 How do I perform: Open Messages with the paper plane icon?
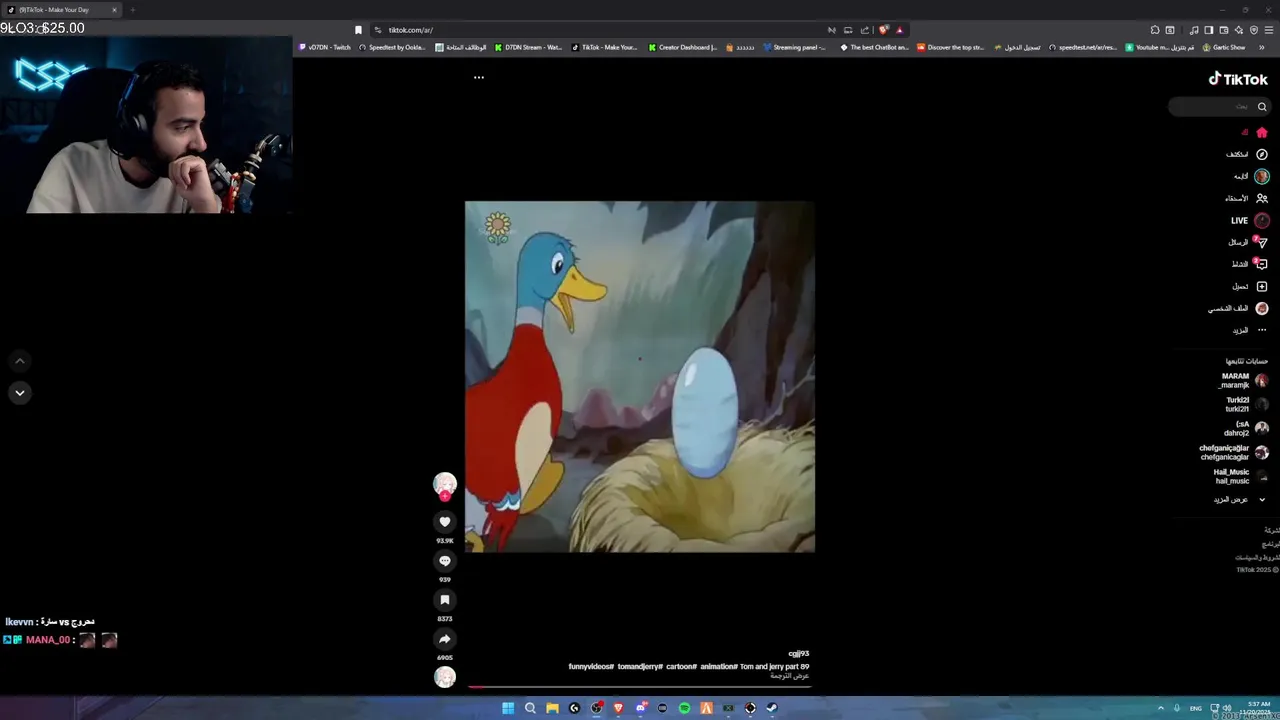coord(1262,242)
